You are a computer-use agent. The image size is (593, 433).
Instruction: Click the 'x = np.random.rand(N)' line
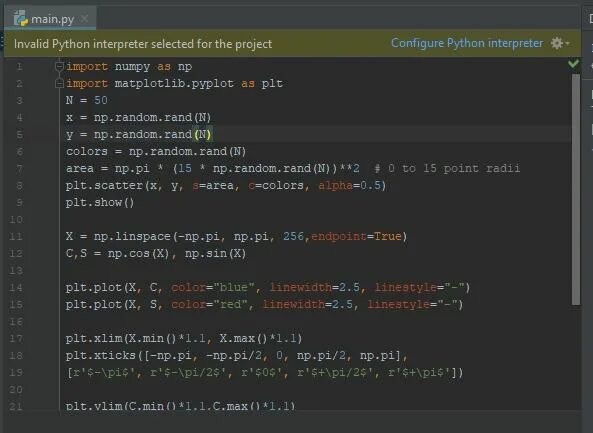[x=138, y=118]
